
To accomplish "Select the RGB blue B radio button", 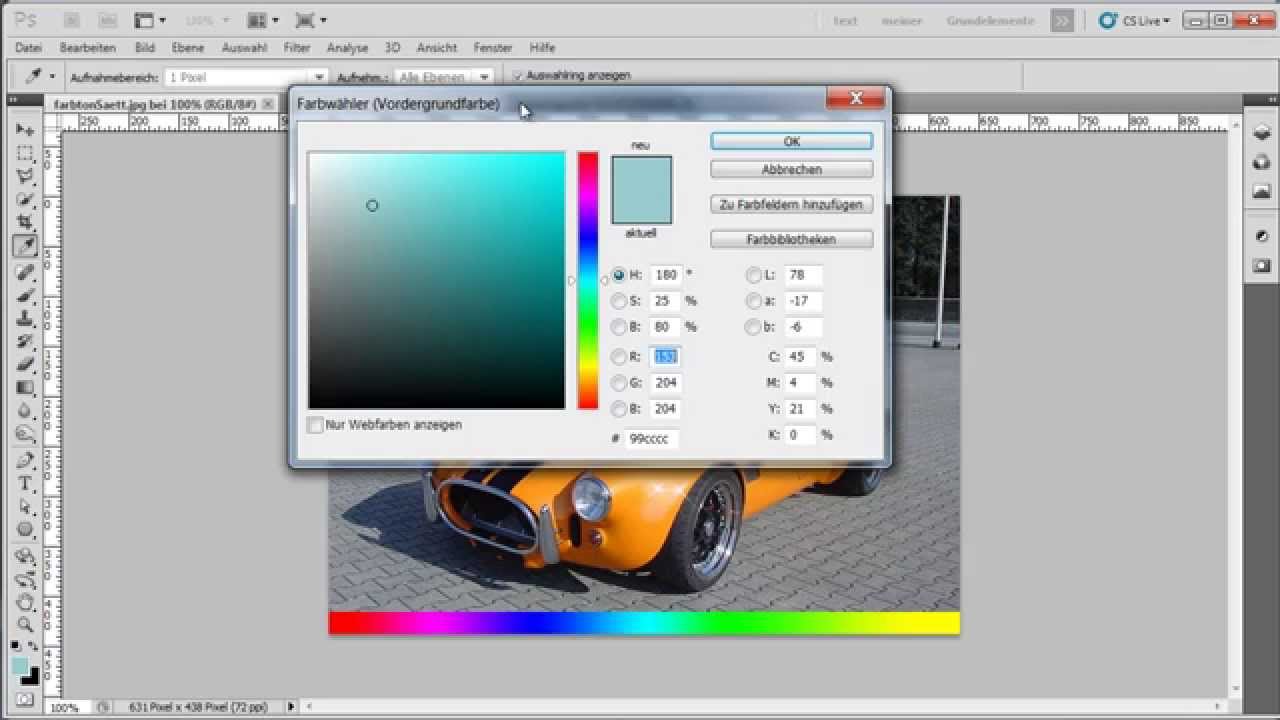I will (x=619, y=409).
